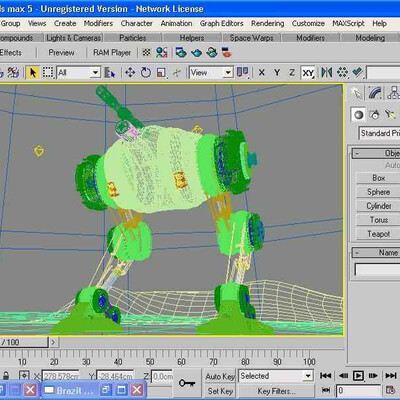Viewport: 400px width, 400px height.
Task: Click the Render Scene teapot icon
Action: [181, 53]
